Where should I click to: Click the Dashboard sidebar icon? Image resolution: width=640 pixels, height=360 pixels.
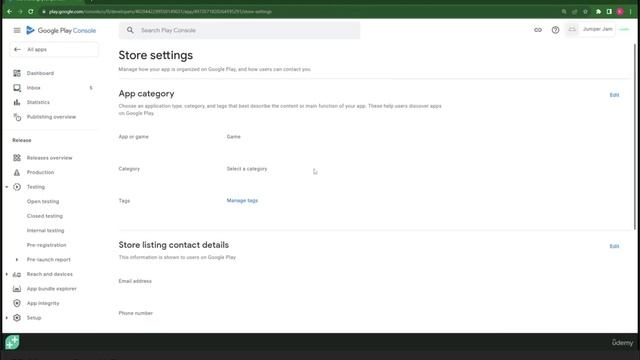(x=17, y=73)
